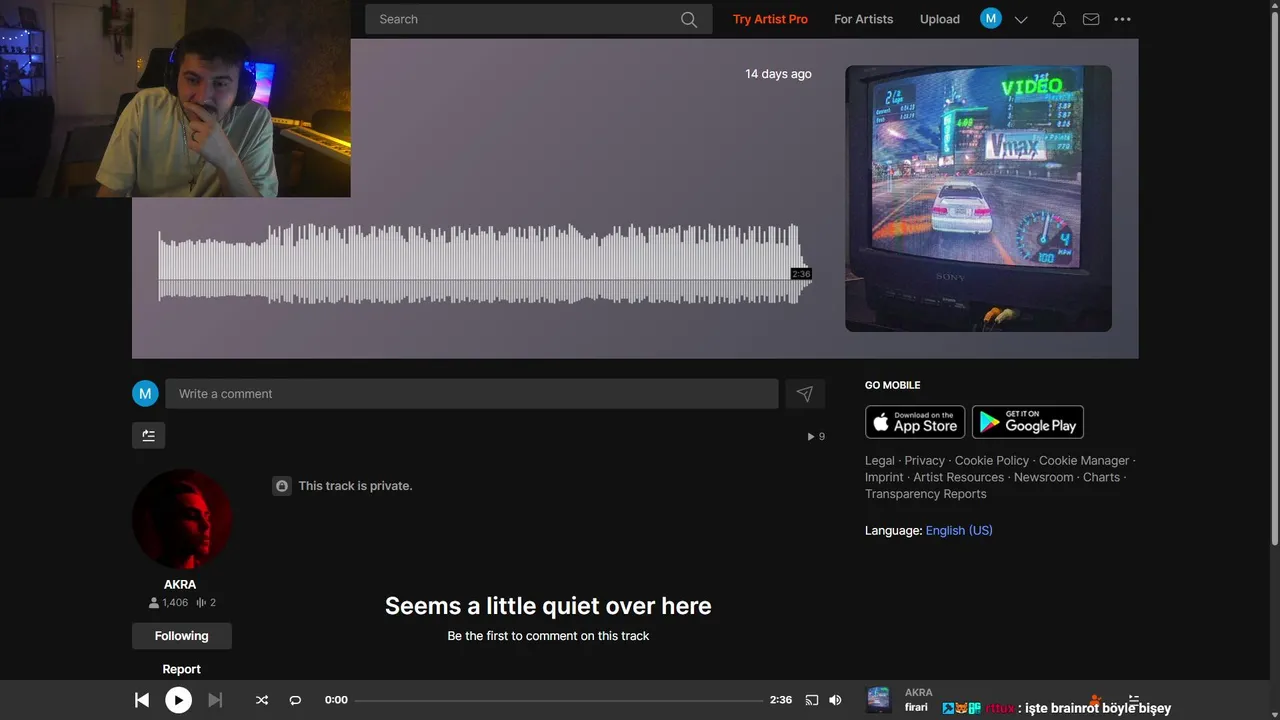Focus the Write a comment field
The image size is (1280, 720).
click(x=472, y=394)
